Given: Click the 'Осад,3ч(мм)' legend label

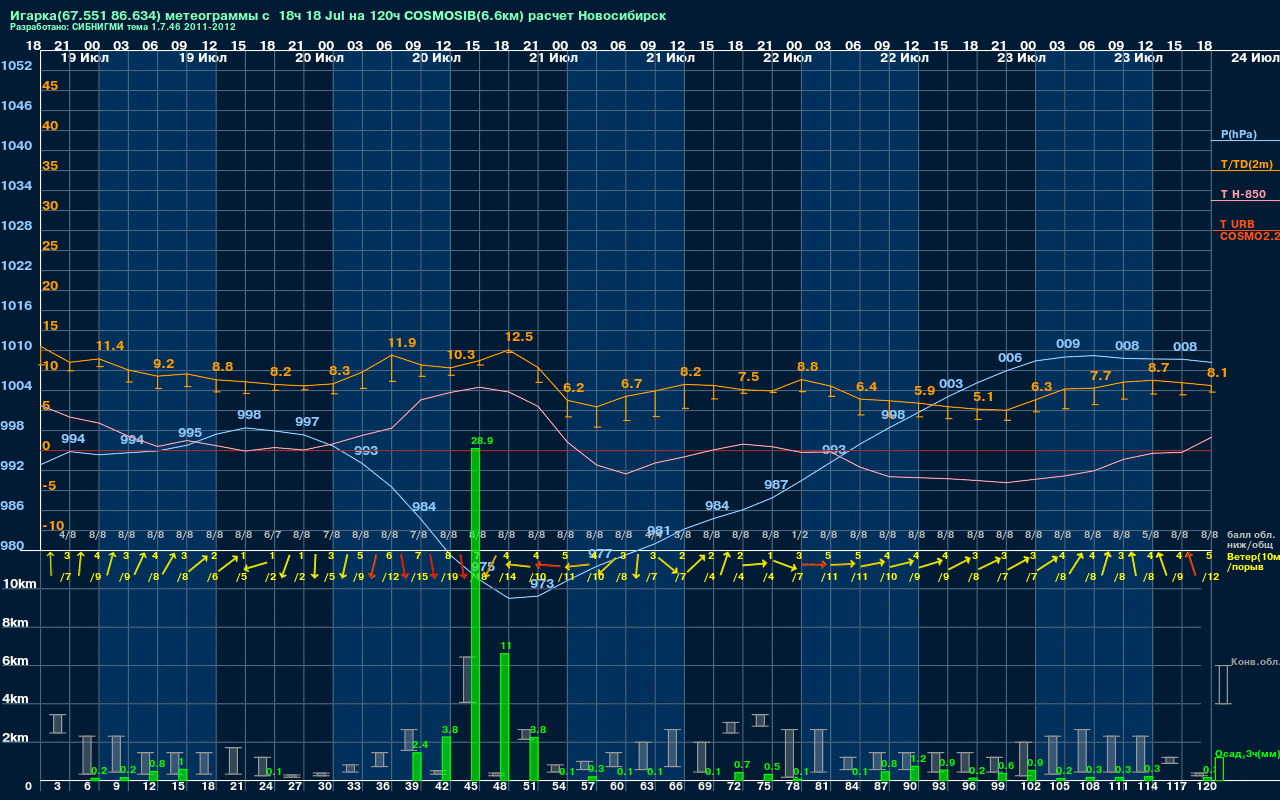Looking at the screenshot, I should point(1247,753).
